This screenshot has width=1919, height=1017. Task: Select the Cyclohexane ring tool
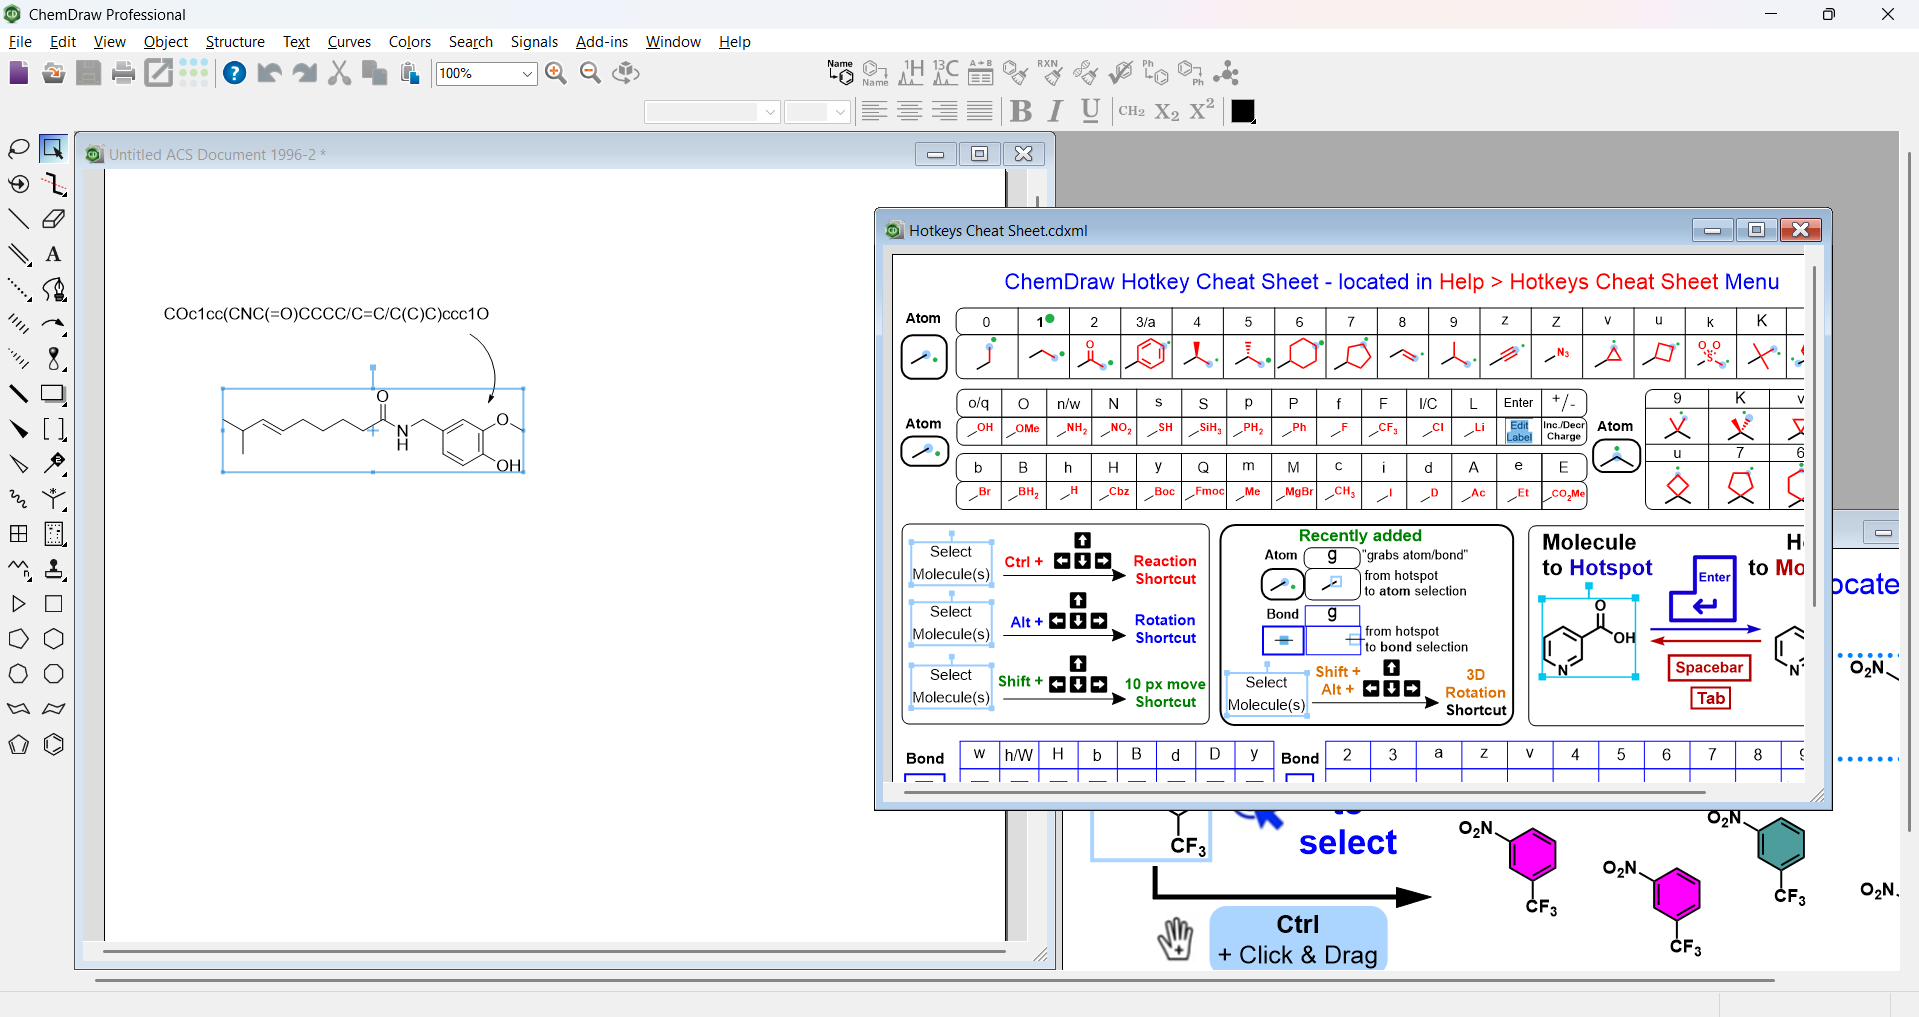(x=54, y=639)
